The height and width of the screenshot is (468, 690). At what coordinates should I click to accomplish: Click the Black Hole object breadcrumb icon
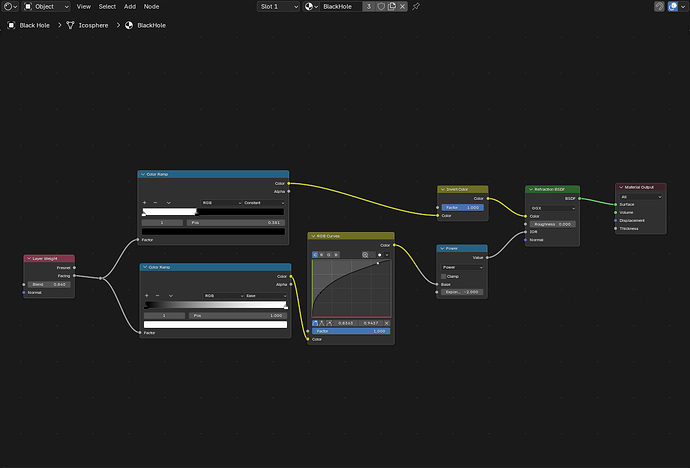[x=11, y=25]
